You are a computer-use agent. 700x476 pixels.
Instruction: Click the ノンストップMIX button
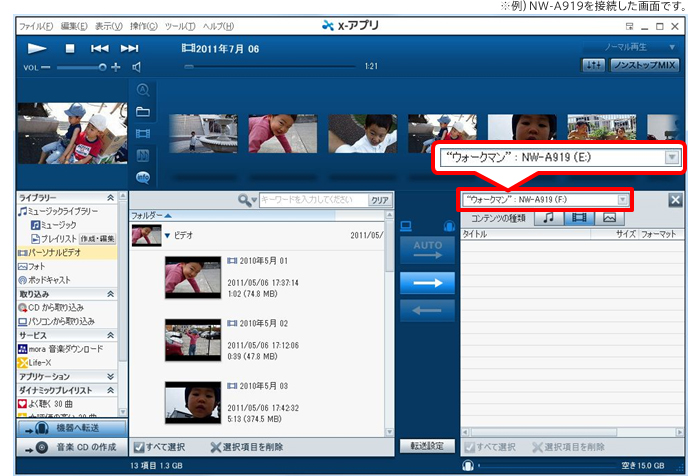click(645, 65)
